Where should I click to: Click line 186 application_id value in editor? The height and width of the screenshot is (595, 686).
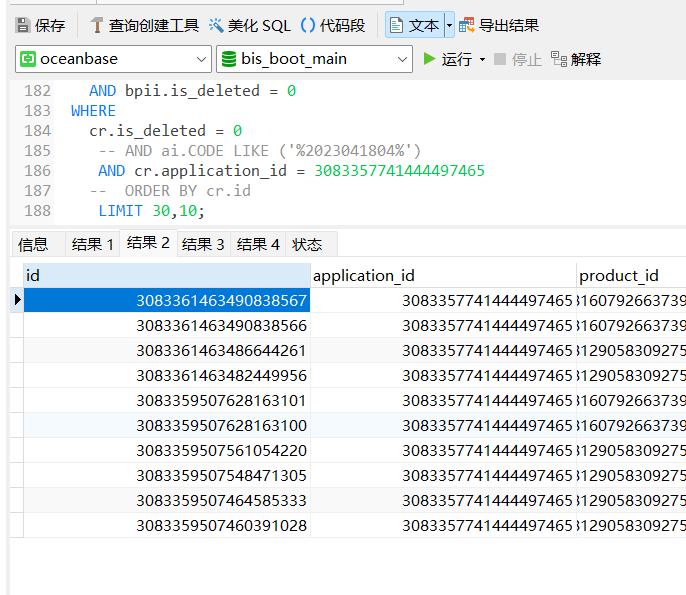(399, 171)
